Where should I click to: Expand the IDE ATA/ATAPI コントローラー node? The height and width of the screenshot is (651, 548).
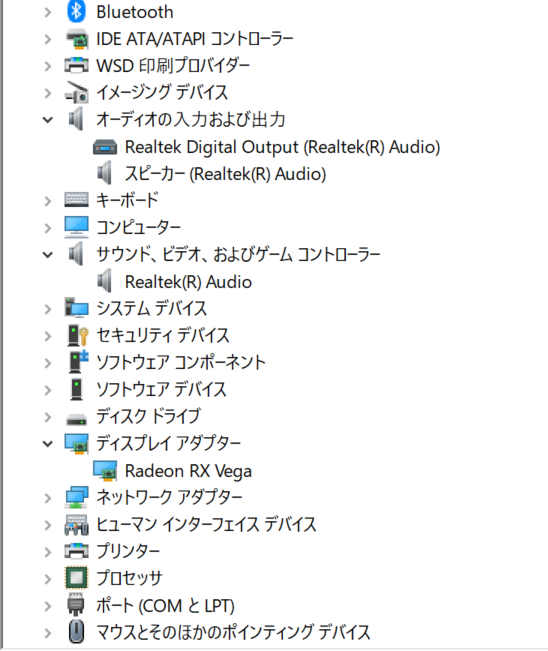[x=48, y=39]
